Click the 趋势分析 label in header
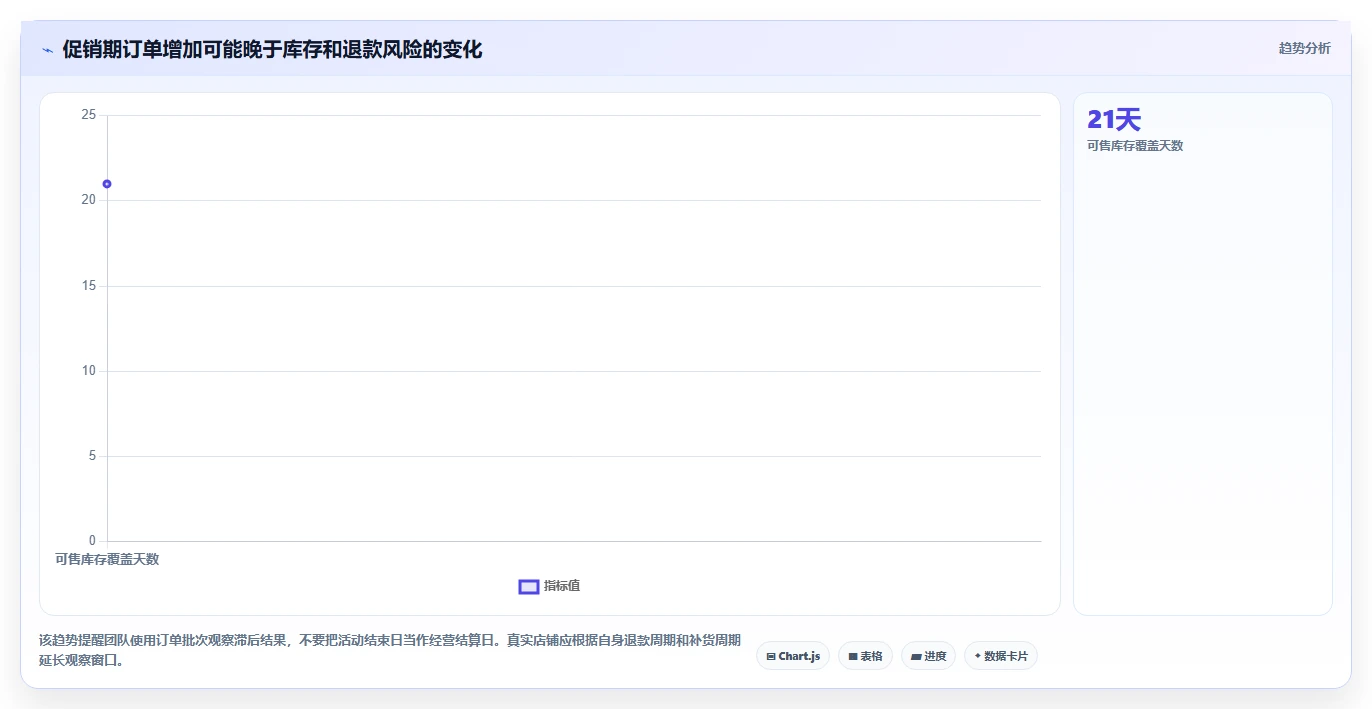The height and width of the screenshot is (709, 1372). [x=1304, y=48]
